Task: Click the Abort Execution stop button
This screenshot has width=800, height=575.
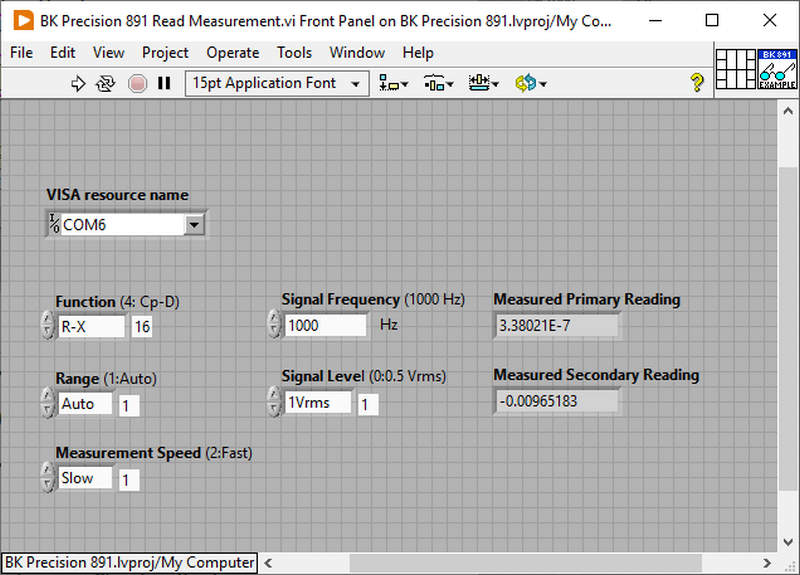Action: click(x=137, y=83)
